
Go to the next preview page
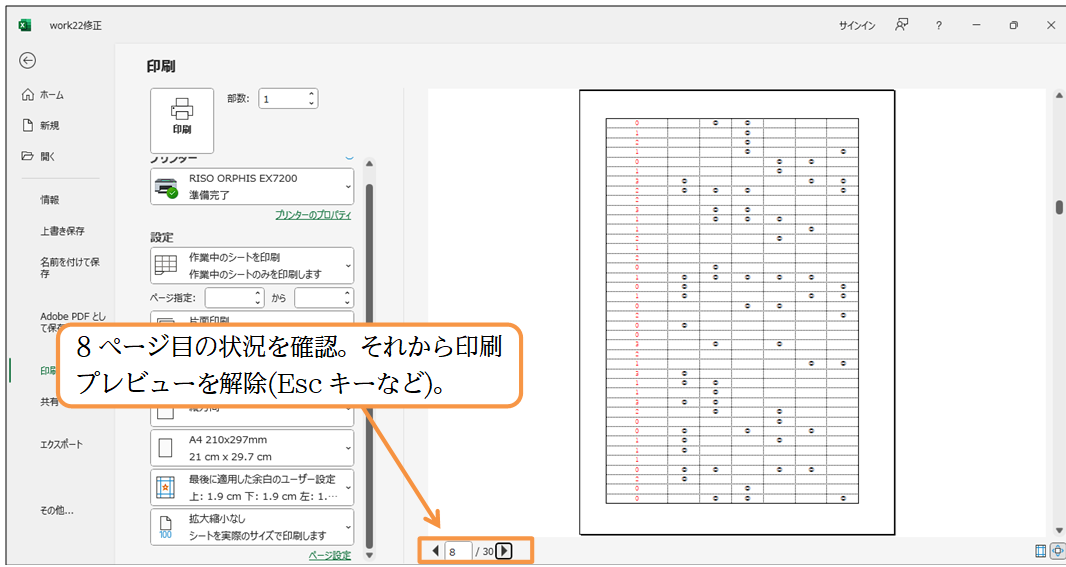pyautogui.click(x=503, y=551)
